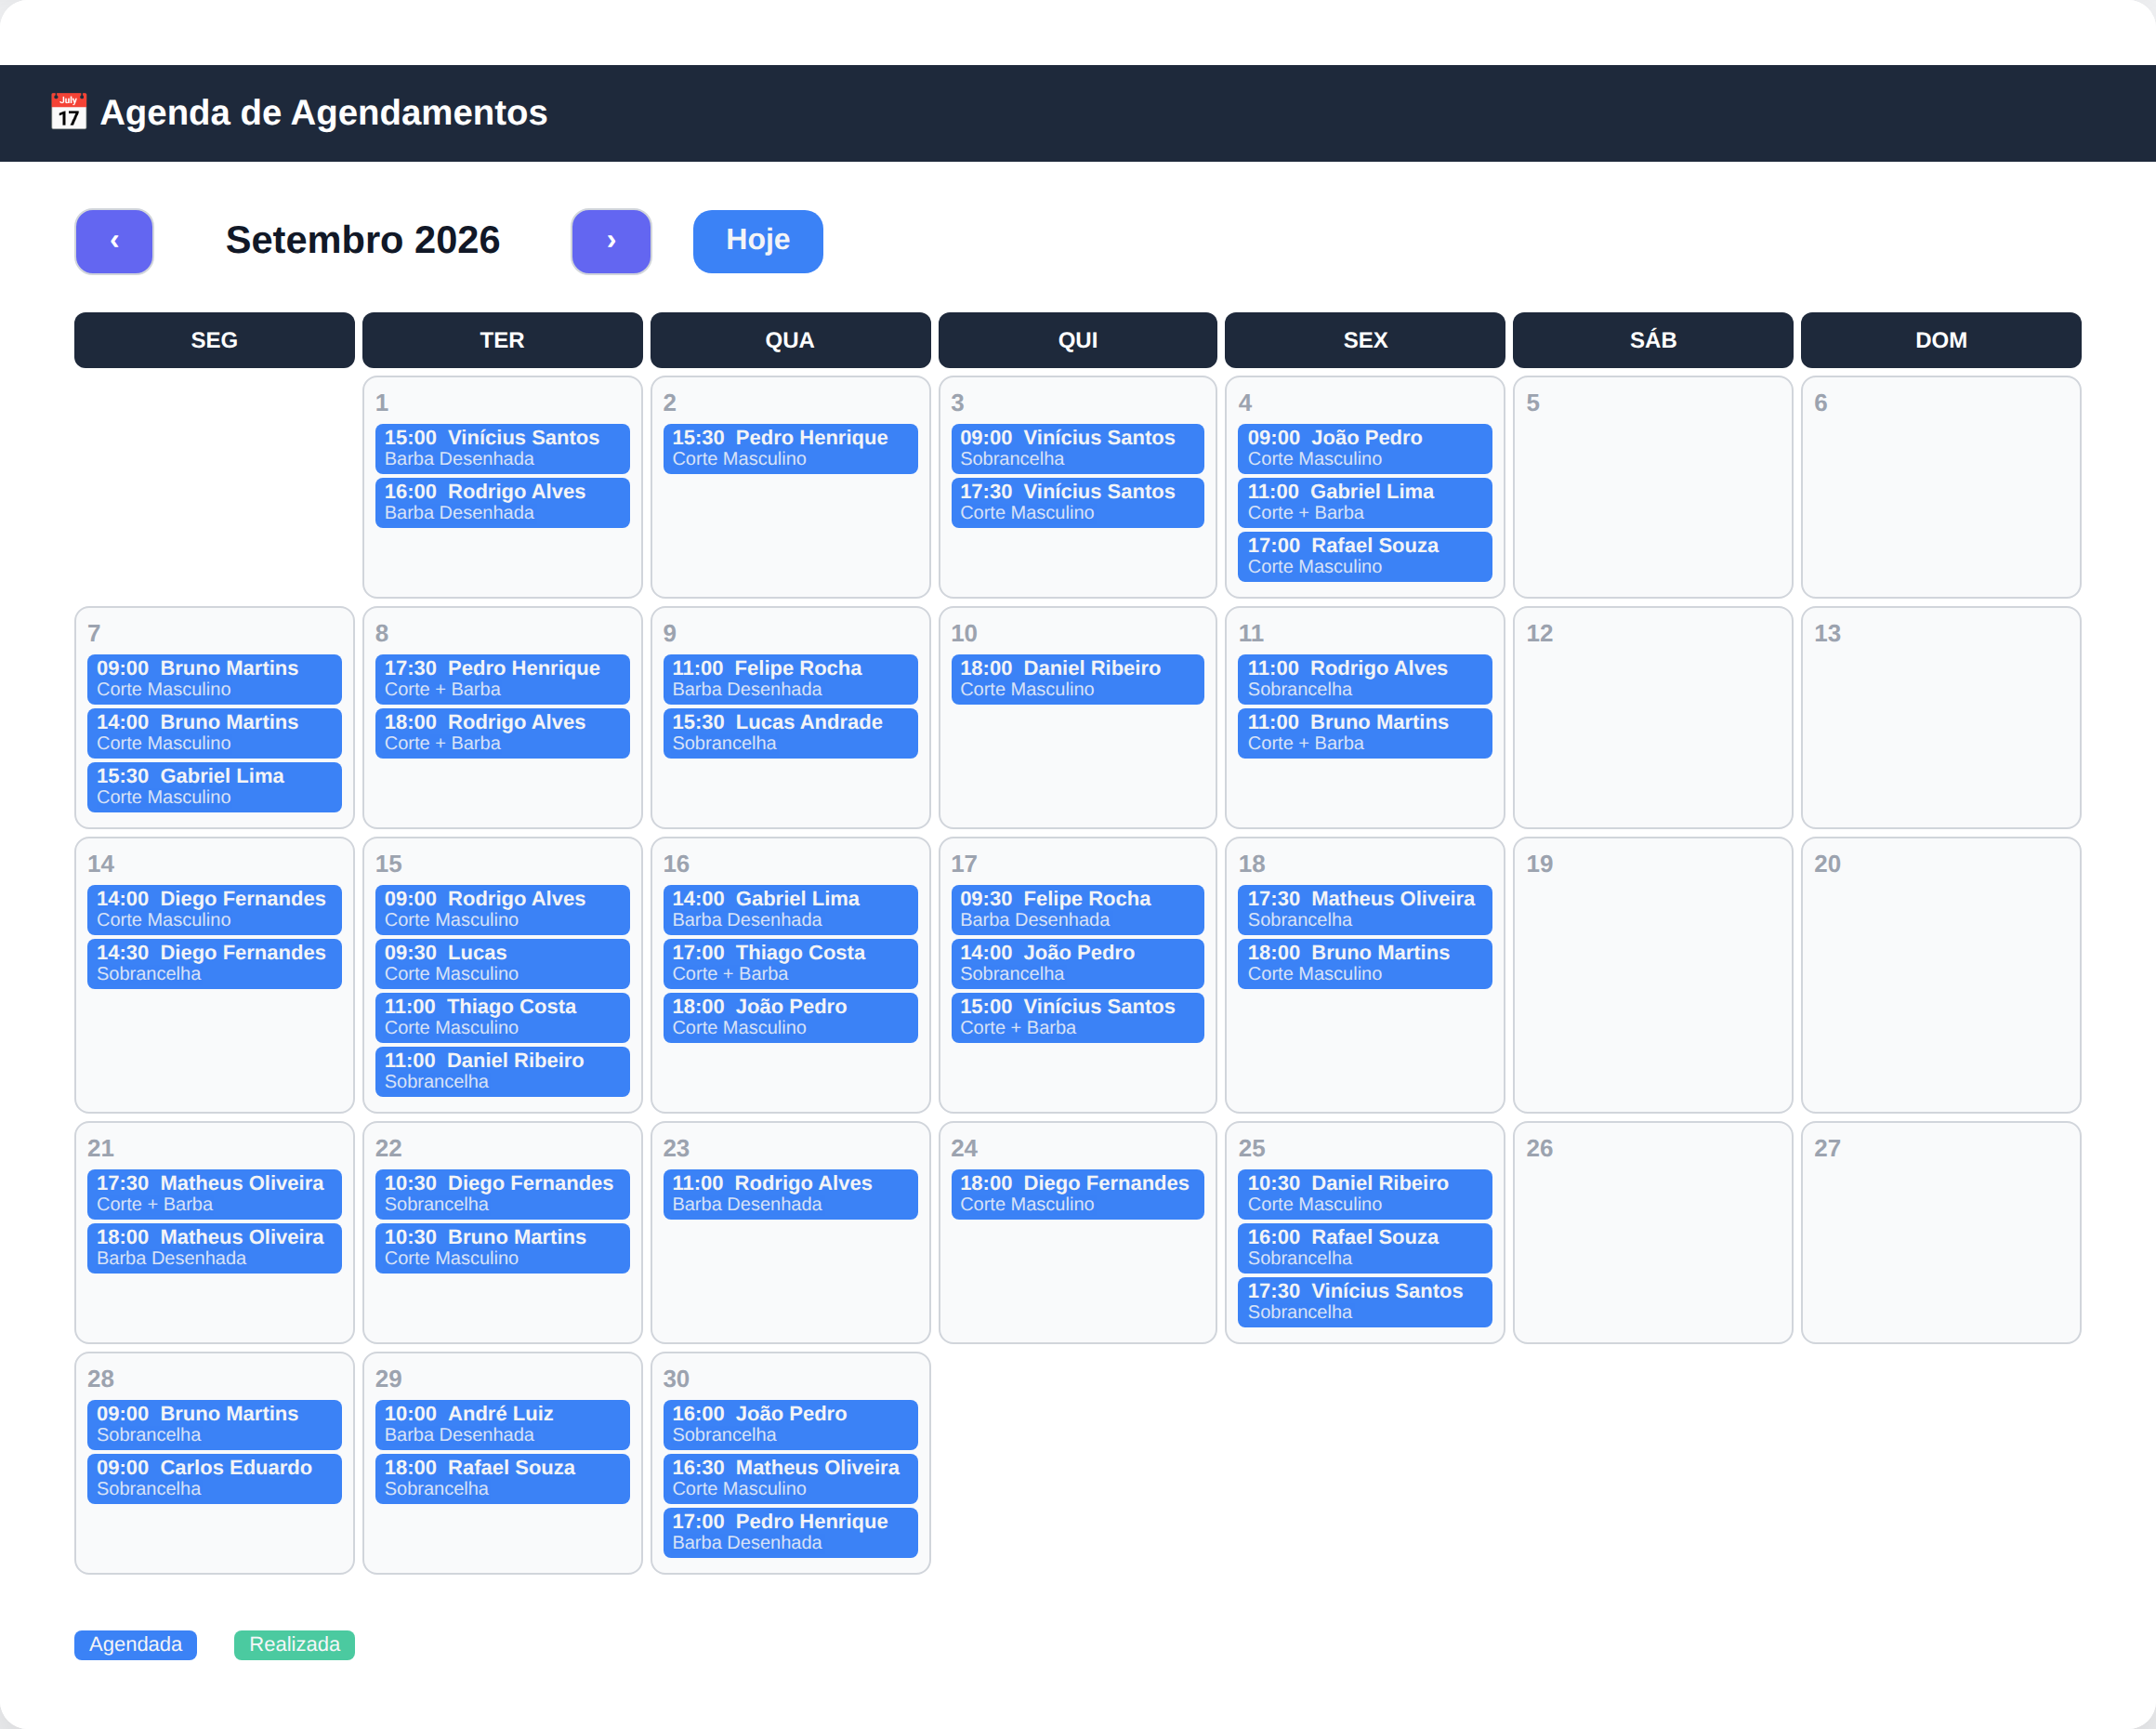Open 16:00 Rodrigo Alves Barba Desenhada appointment
The image size is (2156, 1729).
click(502, 502)
